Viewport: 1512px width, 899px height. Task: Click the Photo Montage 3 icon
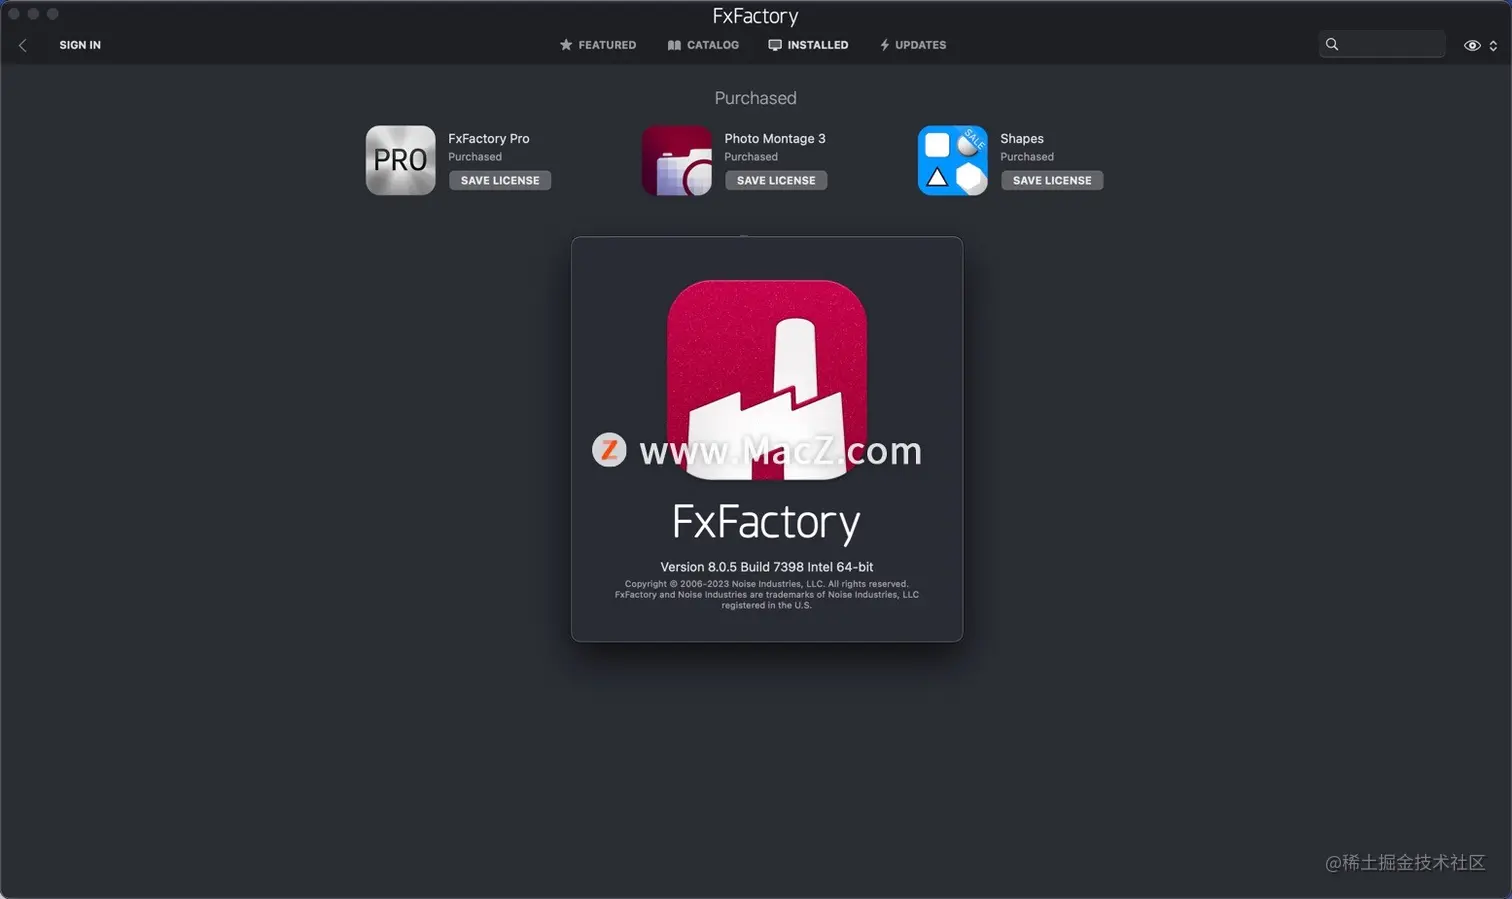click(677, 160)
